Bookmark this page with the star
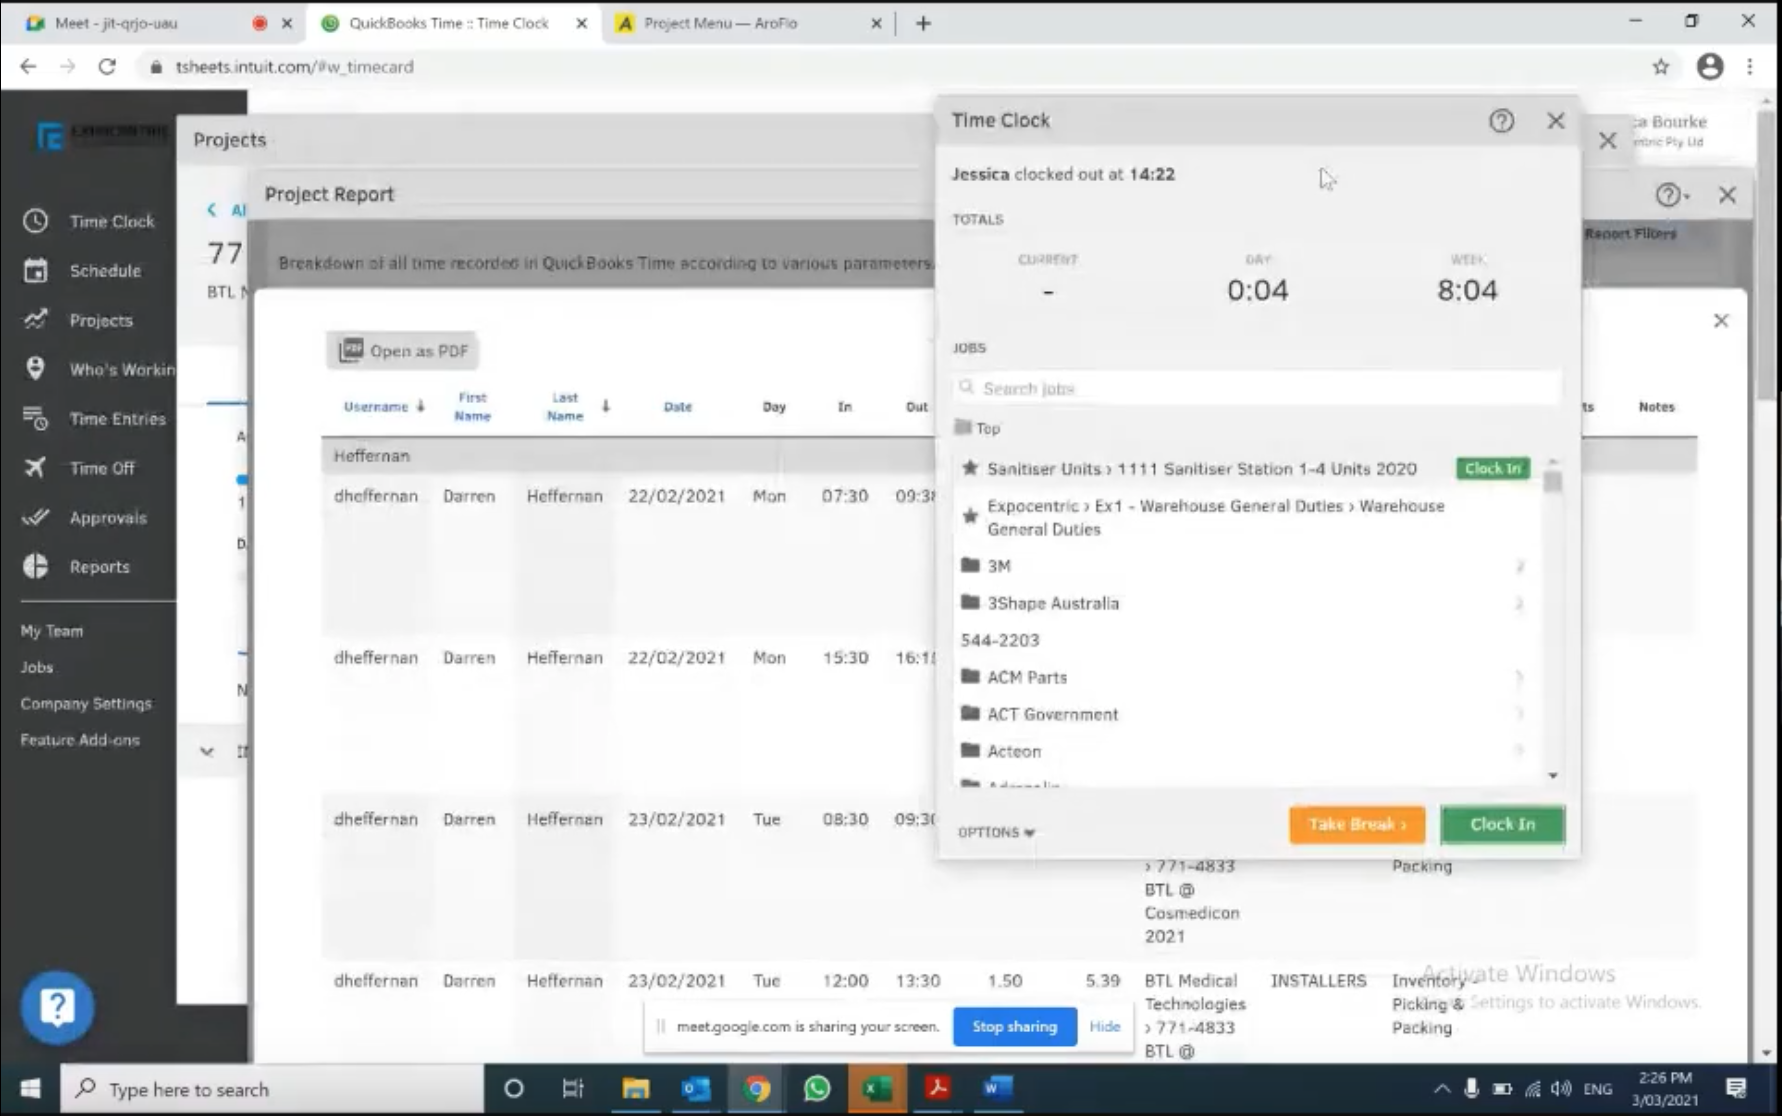This screenshot has width=1782, height=1116. [x=1661, y=67]
